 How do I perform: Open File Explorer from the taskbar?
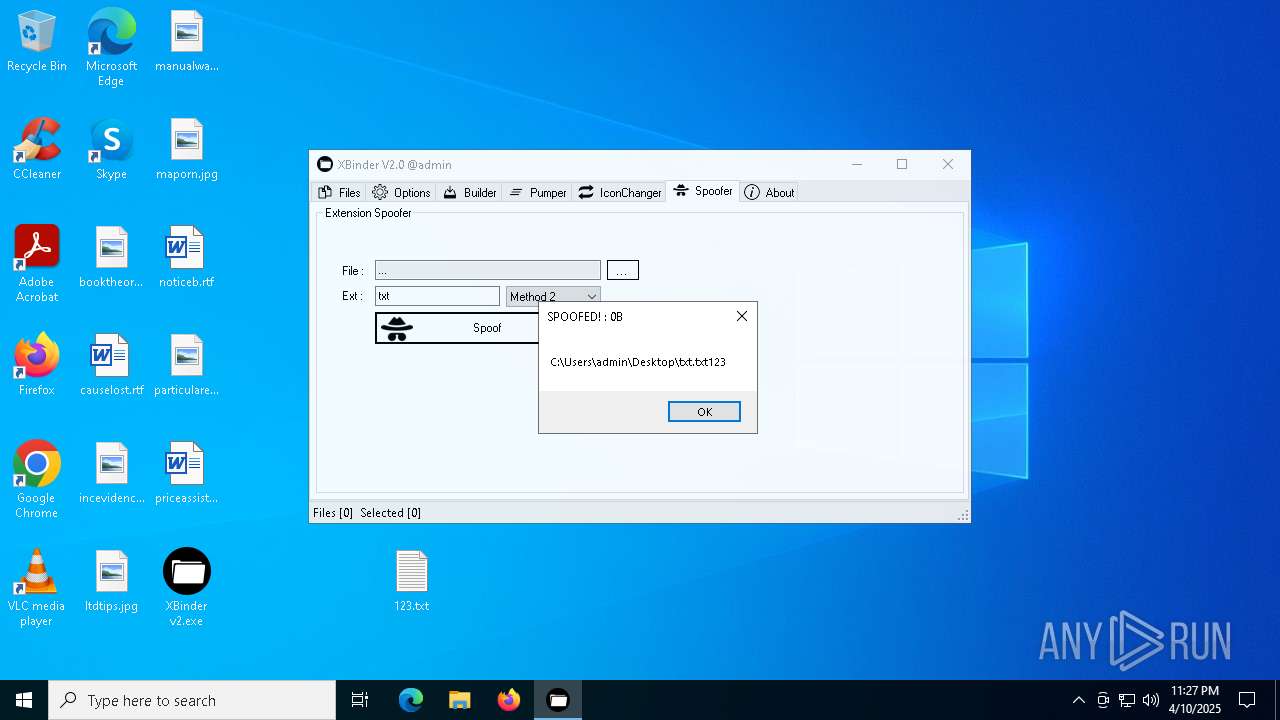coord(459,700)
